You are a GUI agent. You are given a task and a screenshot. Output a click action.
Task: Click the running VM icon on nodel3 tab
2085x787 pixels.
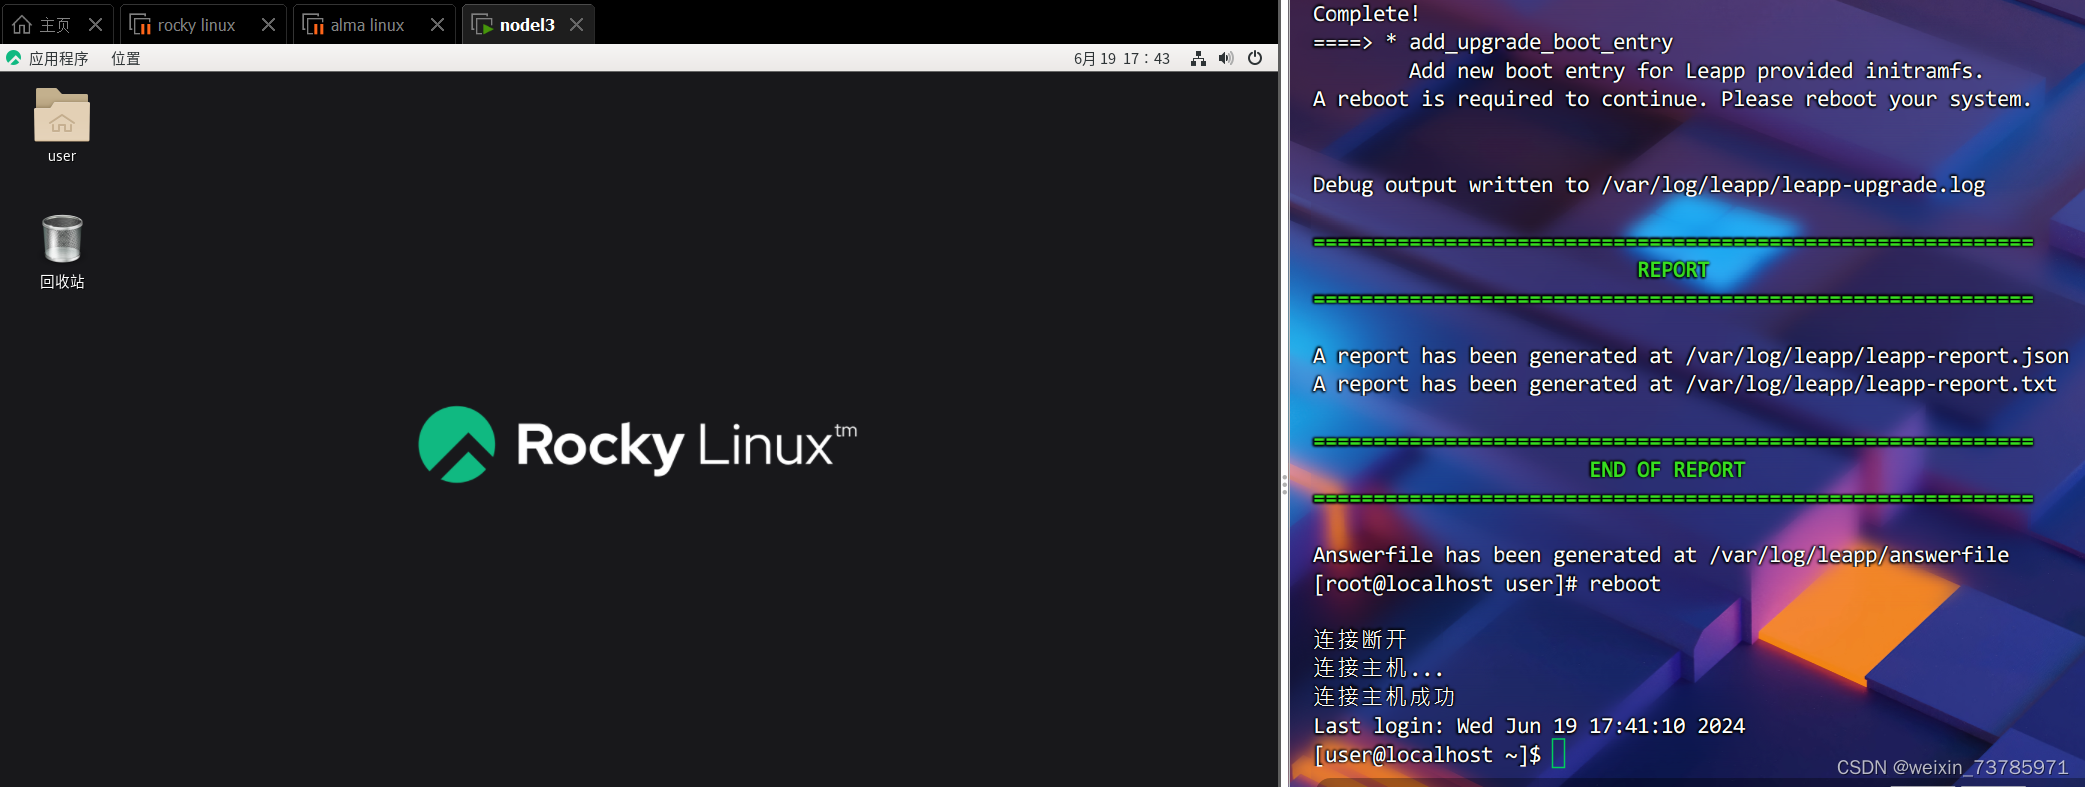click(x=482, y=24)
